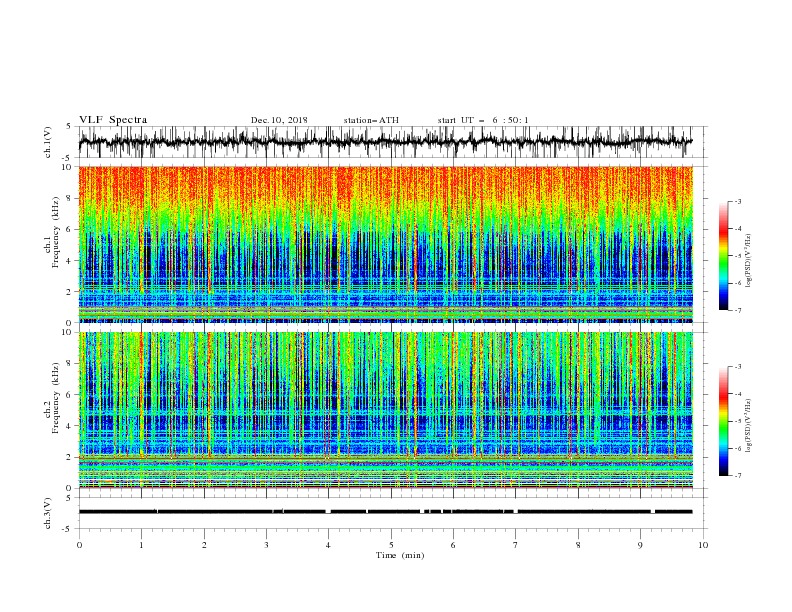Screen dimensions: 792x612
Task: Click the ch.1 colorbar 'log(PSD)(V²/Hz)' label
Action: [x=749, y=261]
